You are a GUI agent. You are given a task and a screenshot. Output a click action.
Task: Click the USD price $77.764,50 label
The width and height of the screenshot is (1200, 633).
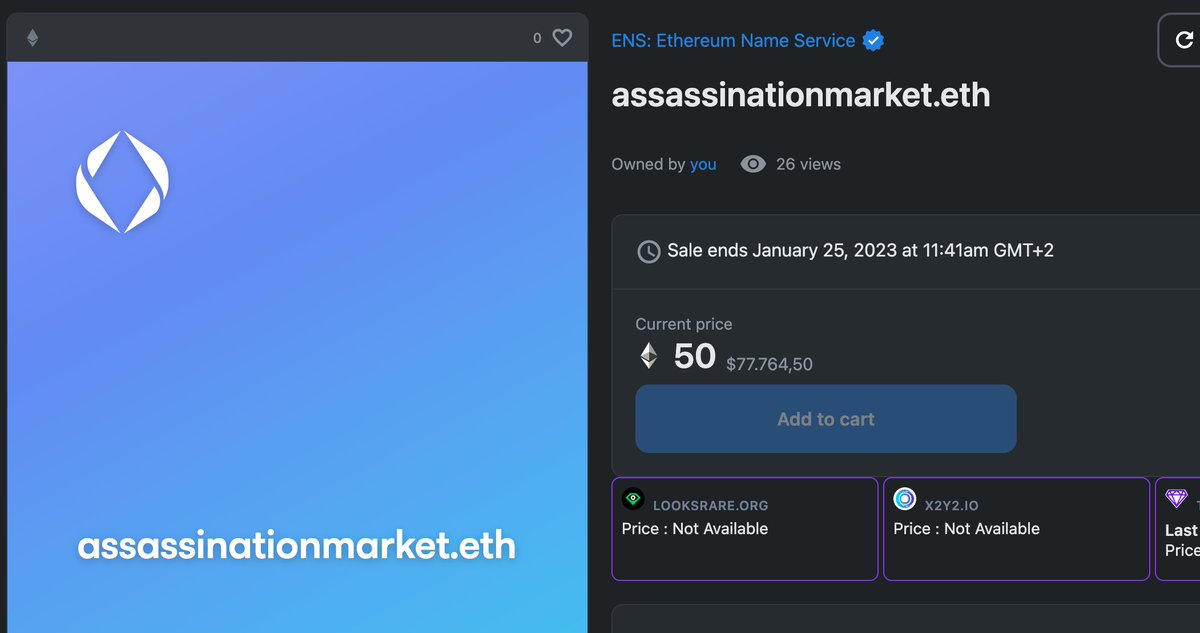(770, 364)
